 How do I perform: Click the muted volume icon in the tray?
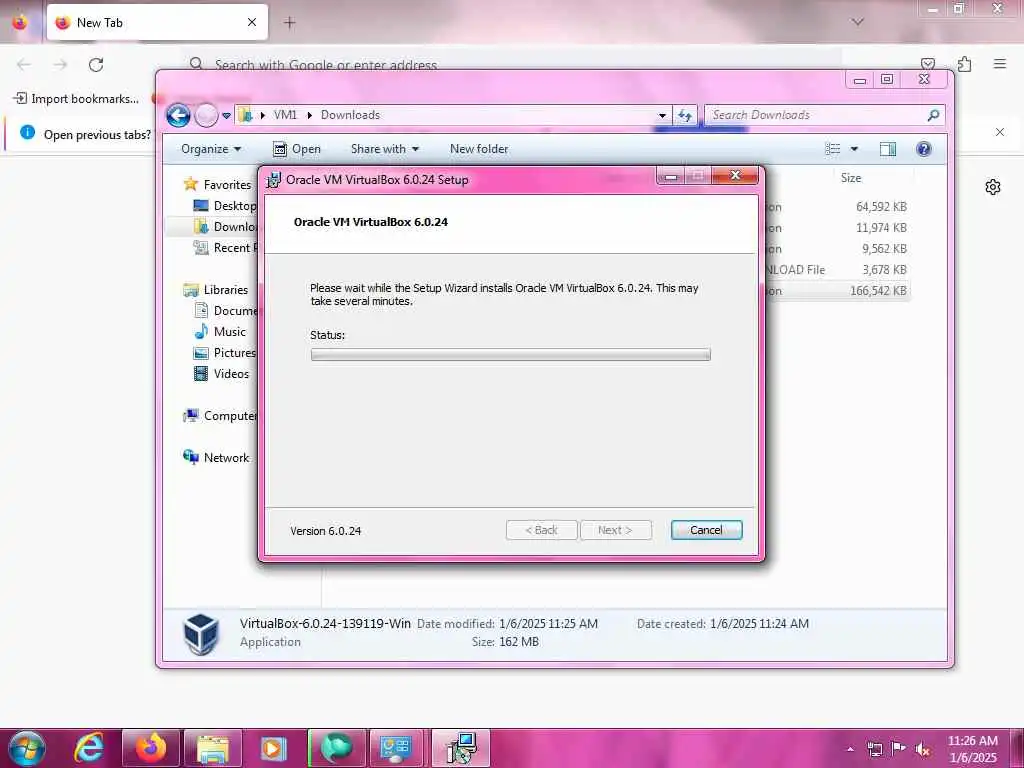click(922, 750)
